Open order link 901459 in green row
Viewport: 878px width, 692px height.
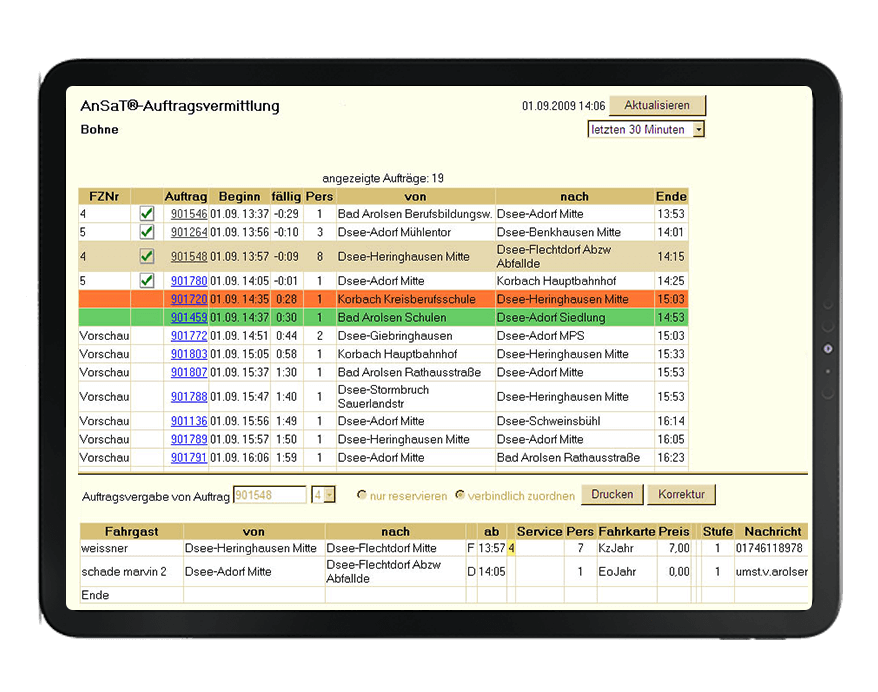188,318
